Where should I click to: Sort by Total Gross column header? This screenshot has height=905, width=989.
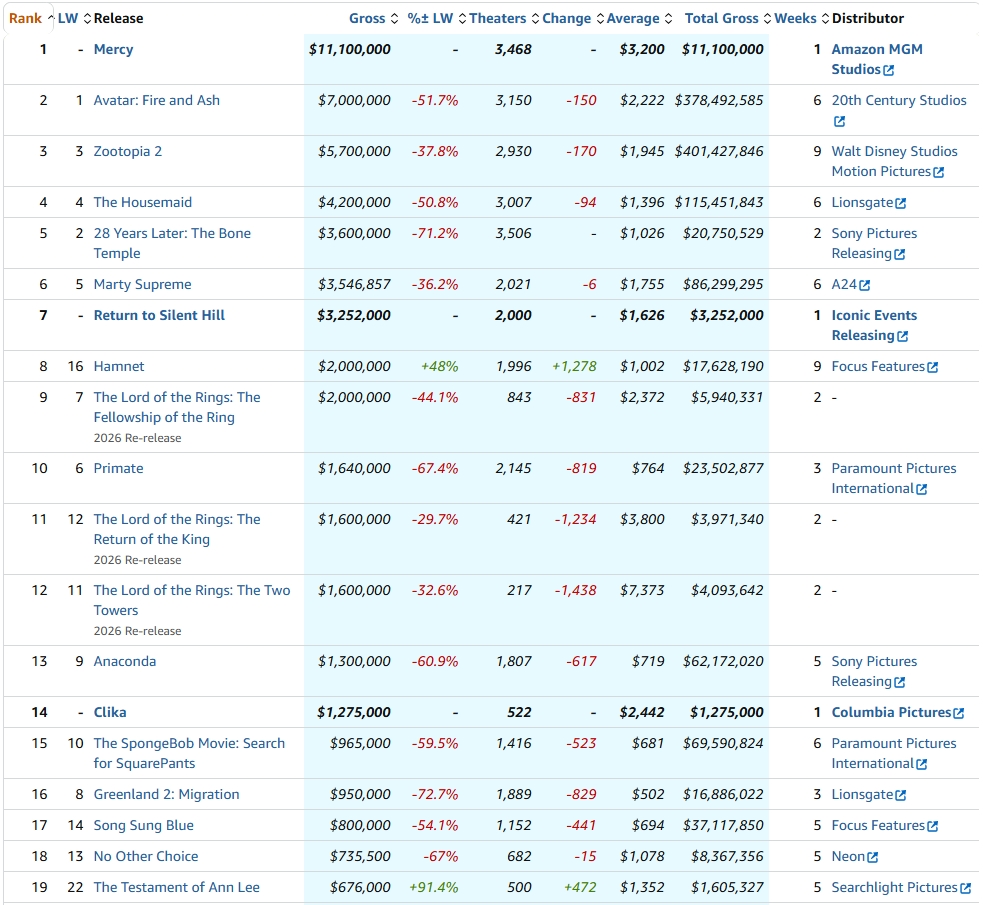tap(721, 18)
